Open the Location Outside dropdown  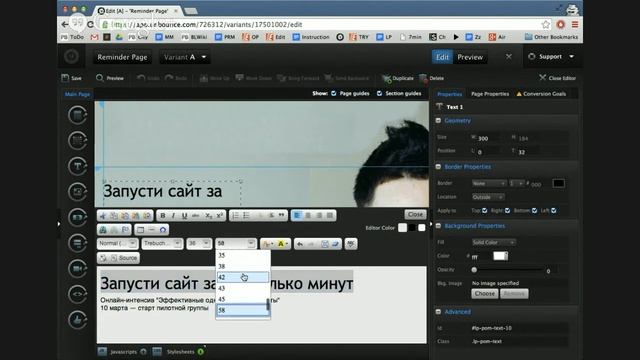(488, 197)
